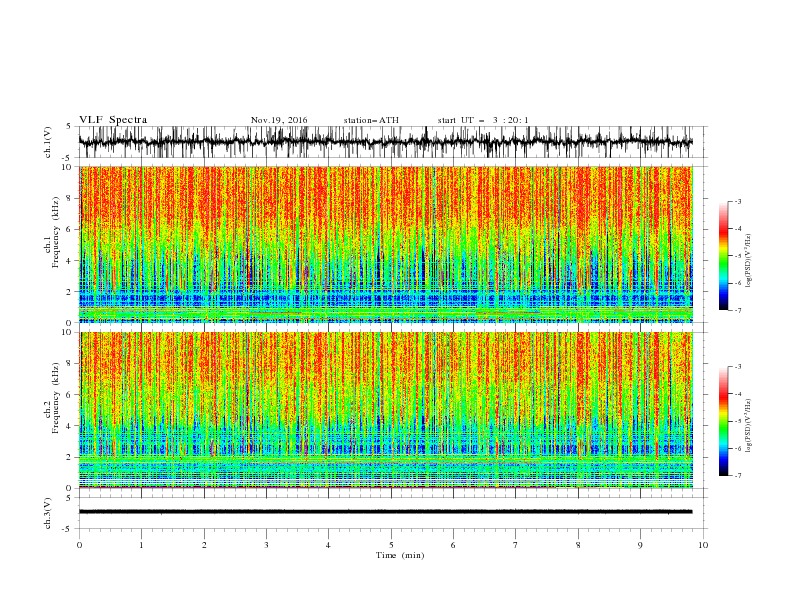Click the date 'Nov.19, 2016'
Viewport: 792px width, 612px height.
(279, 120)
